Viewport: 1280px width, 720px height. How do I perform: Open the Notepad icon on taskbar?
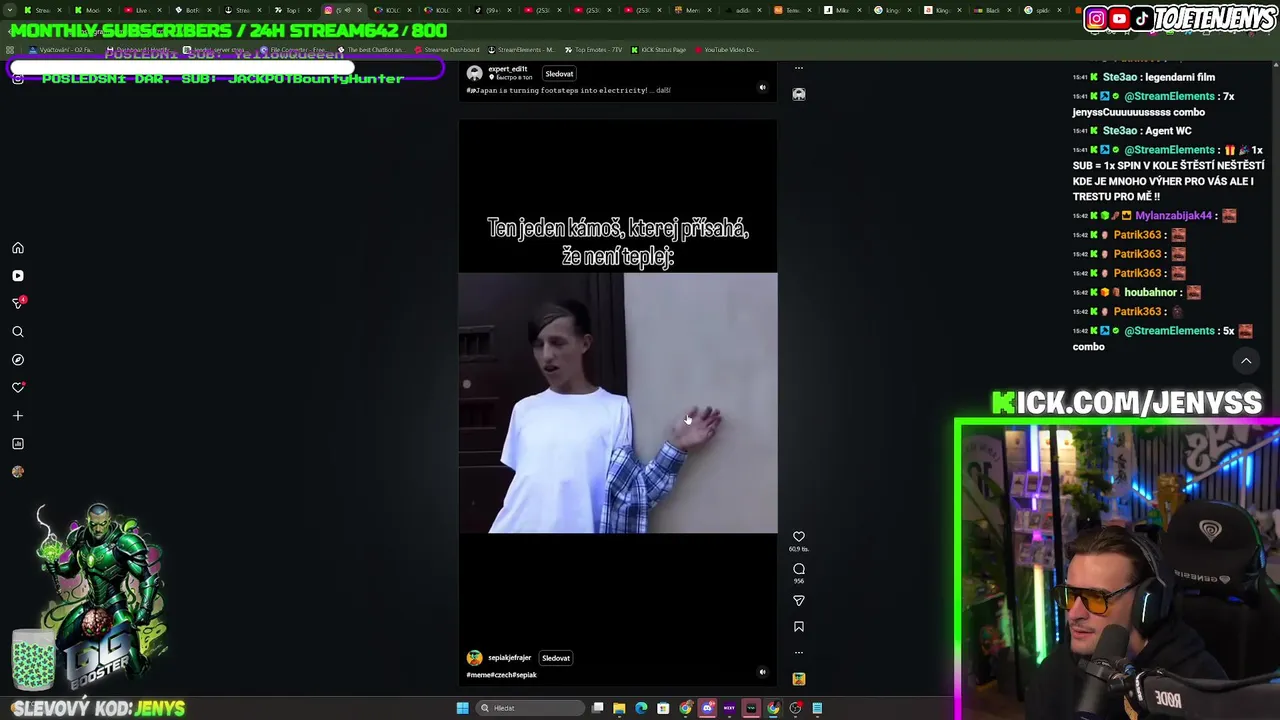[x=817, y=708]
